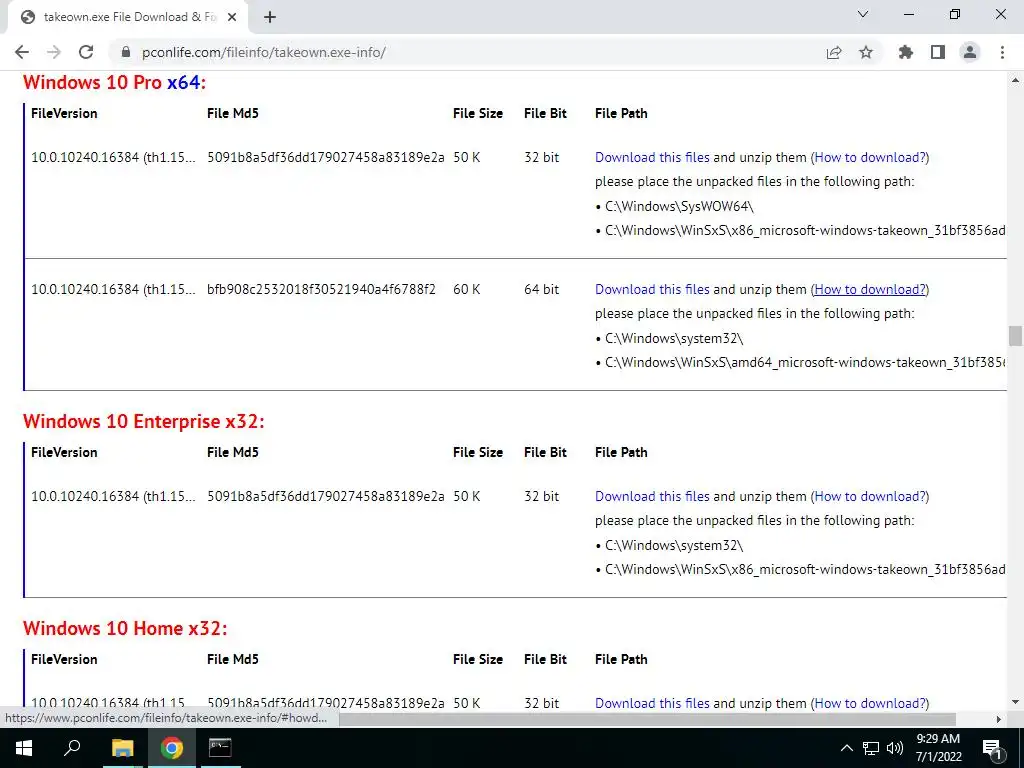
Task: Select amd64_microsoft-windows-takeown WinSxS path
Action: click(x=805, y=362)
